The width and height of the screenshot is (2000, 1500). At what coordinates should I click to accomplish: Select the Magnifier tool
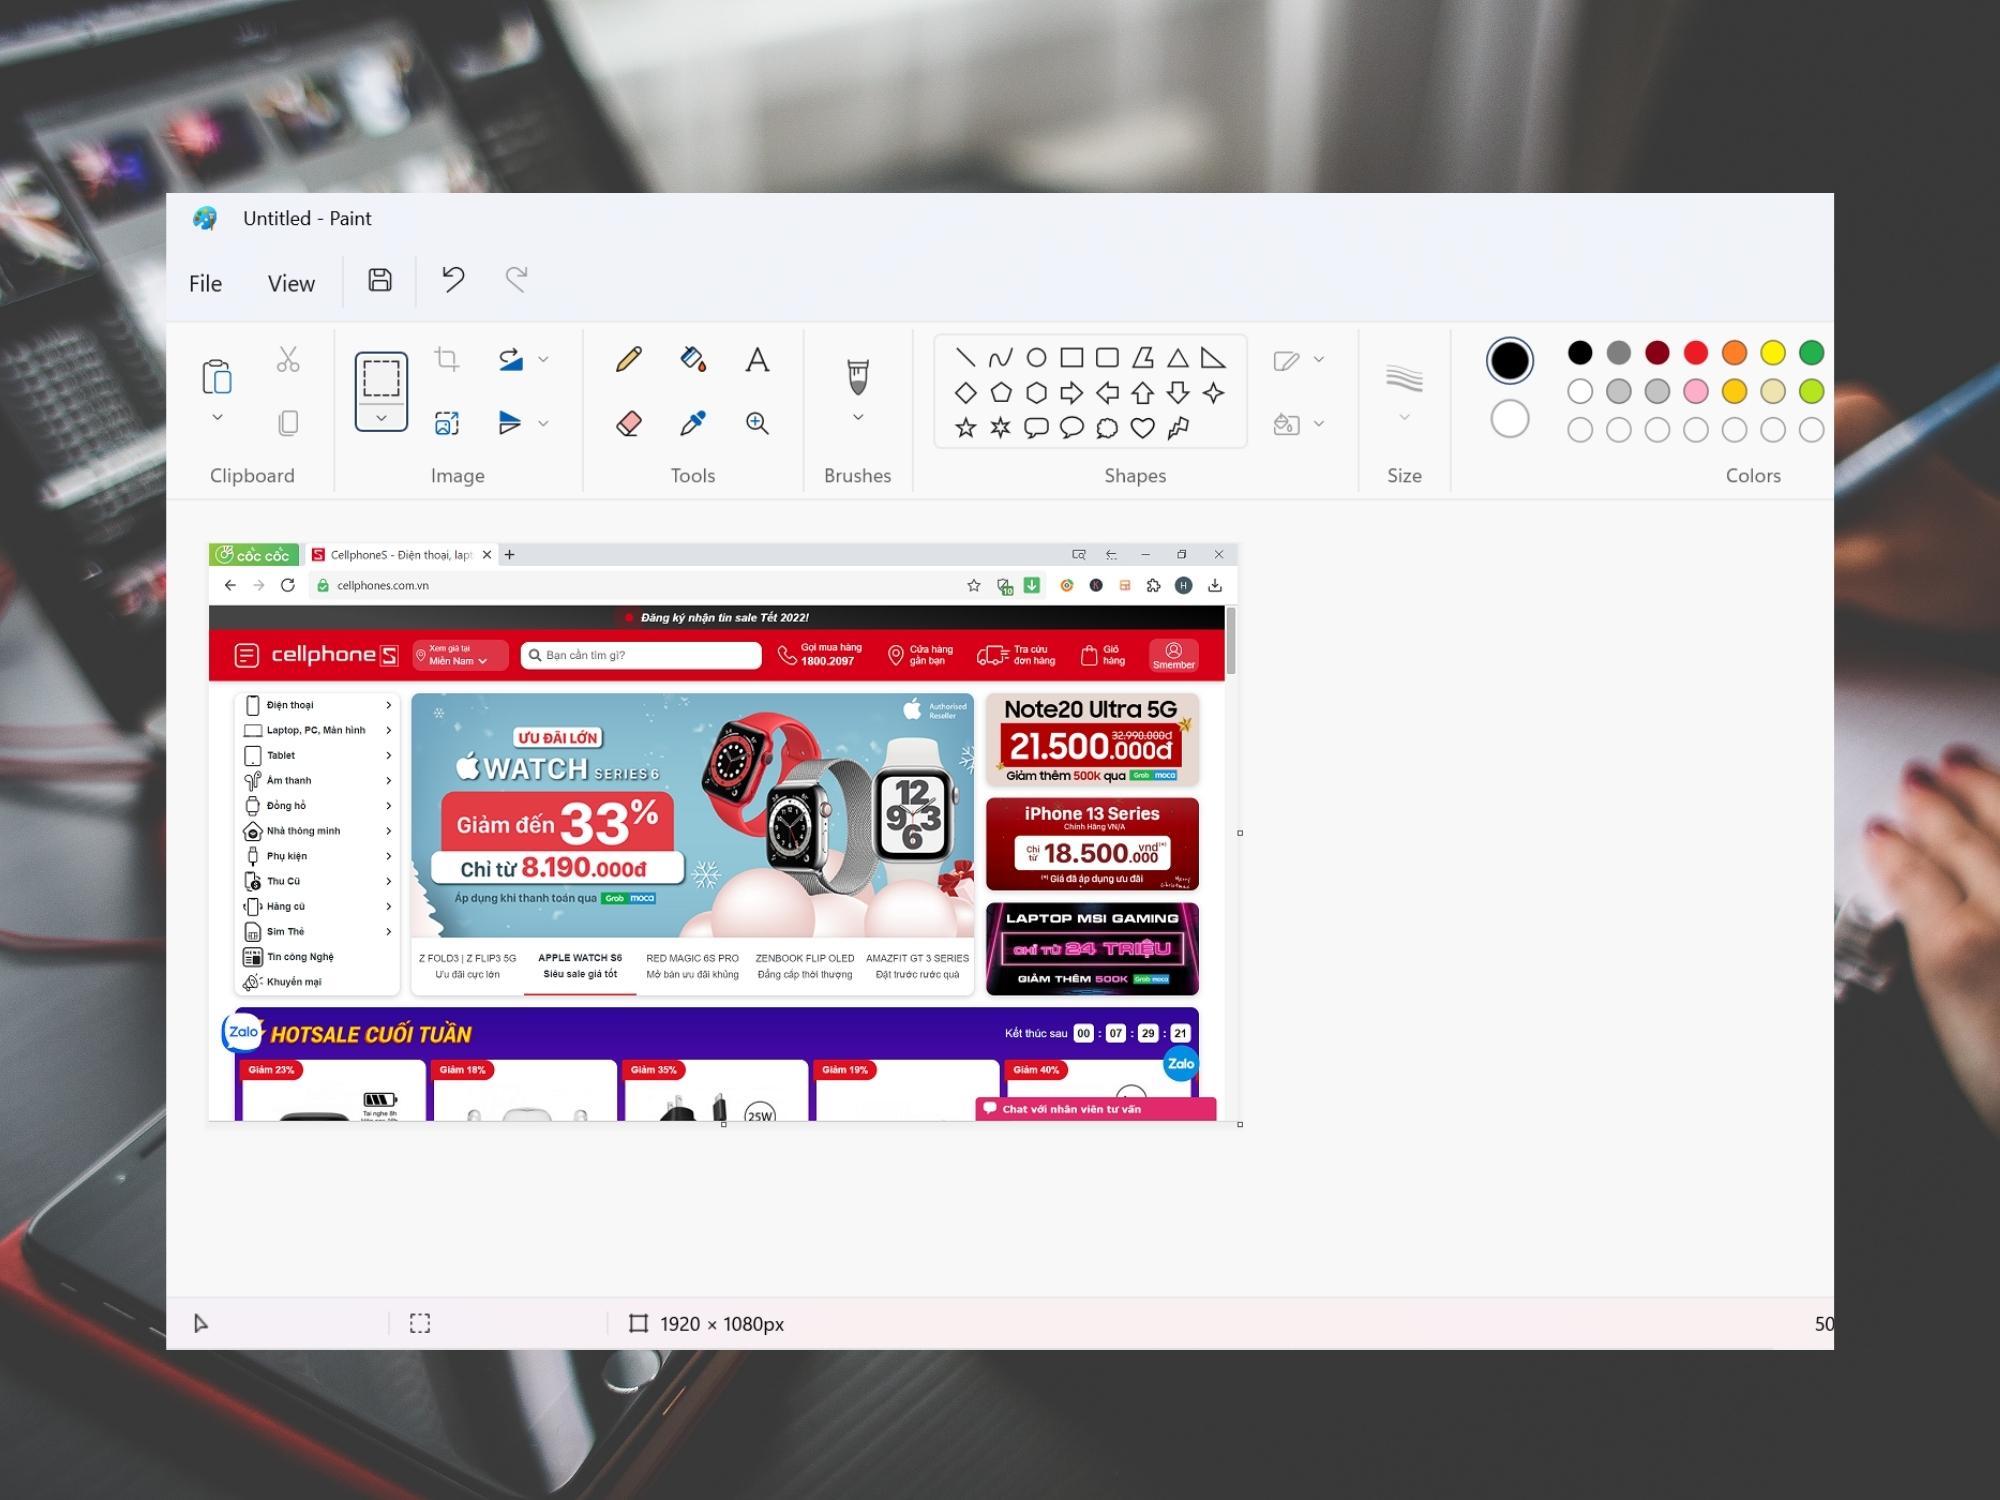pos(757,423)
